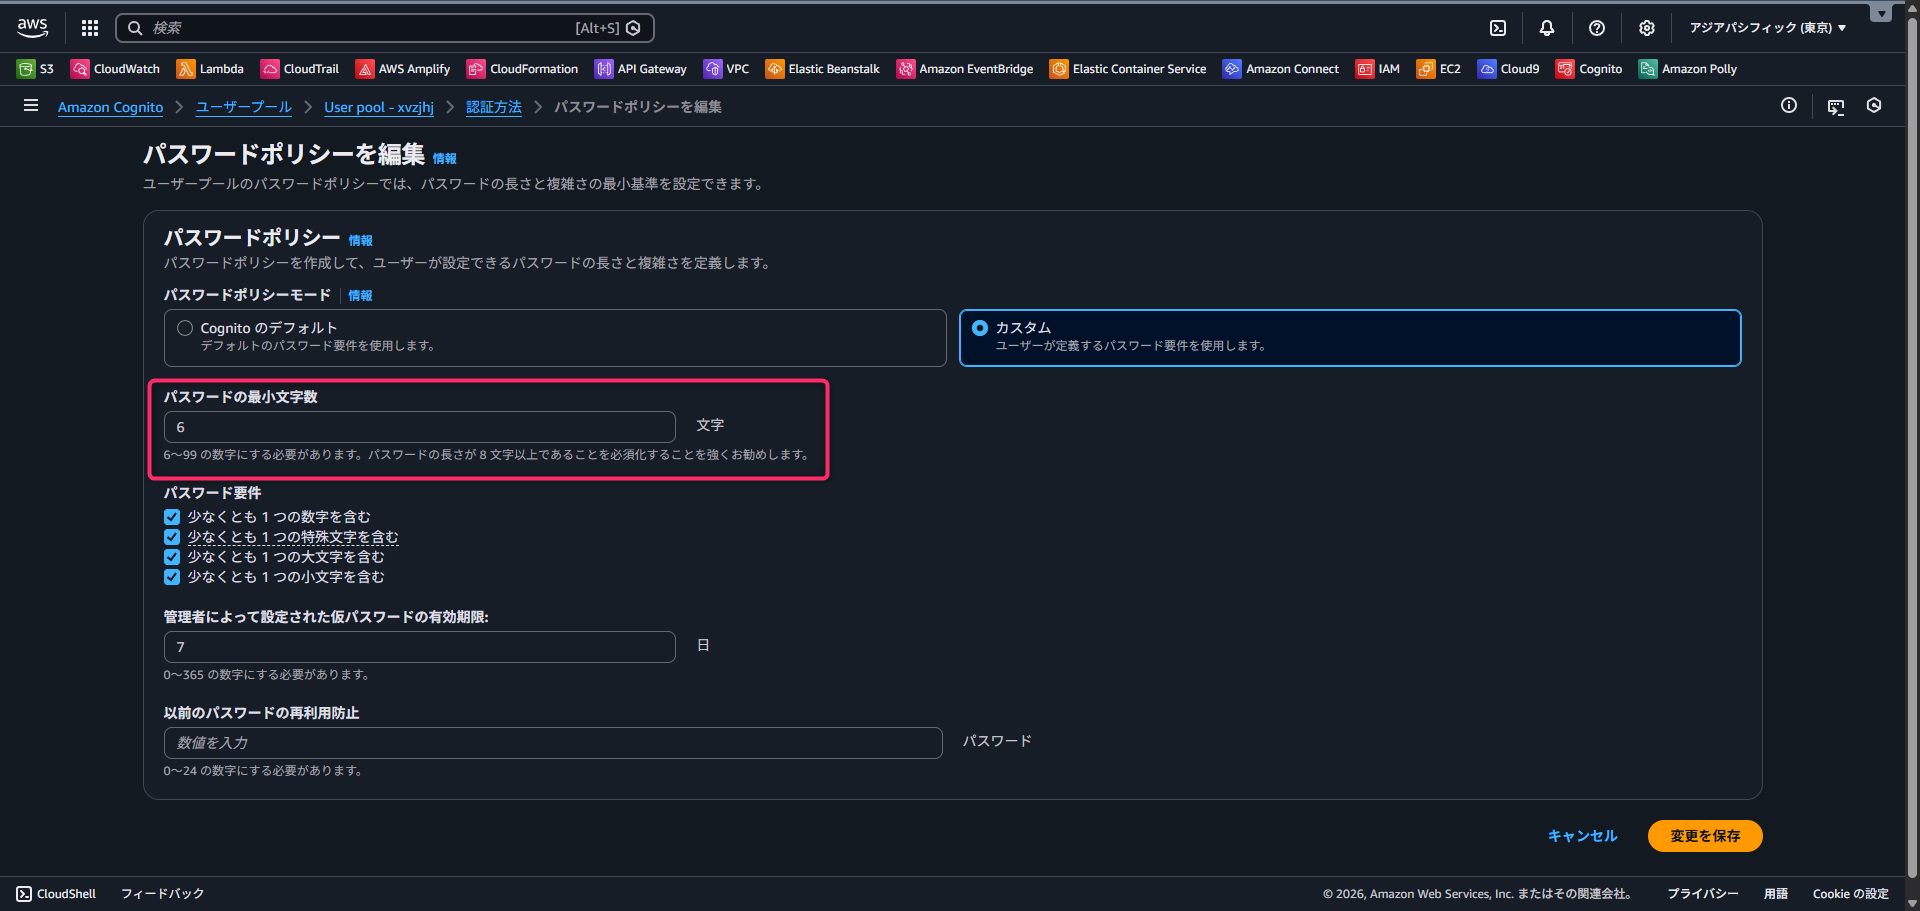Toggle the side navigation hamburger menu
The width and height of the screenshot is (1920, 911).
click(31, 105)
